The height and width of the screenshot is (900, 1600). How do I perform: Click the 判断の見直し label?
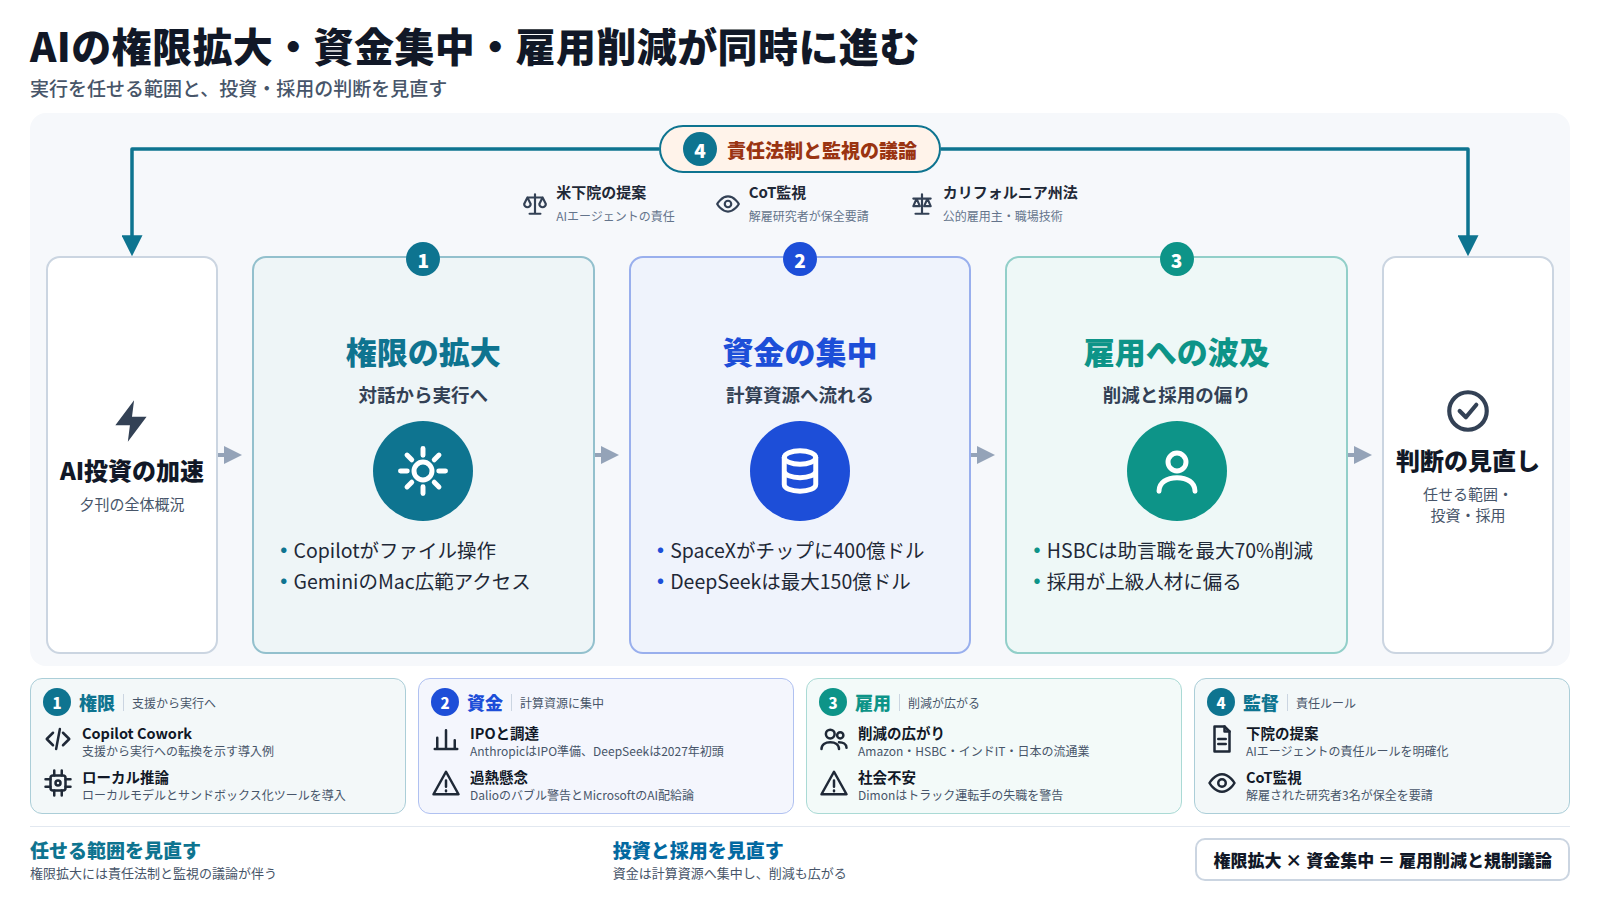[1468, 461]
